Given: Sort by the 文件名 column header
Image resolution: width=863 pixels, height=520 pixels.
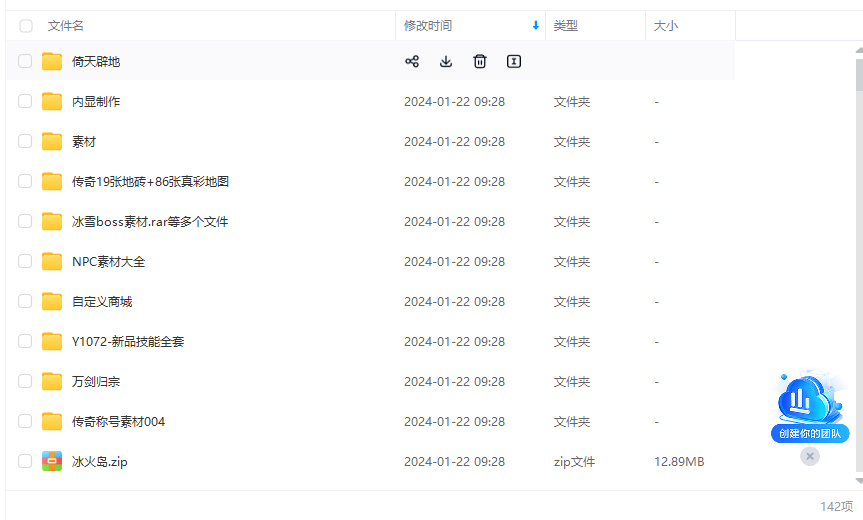Looking at the screenshot, I should pos(66,26).
